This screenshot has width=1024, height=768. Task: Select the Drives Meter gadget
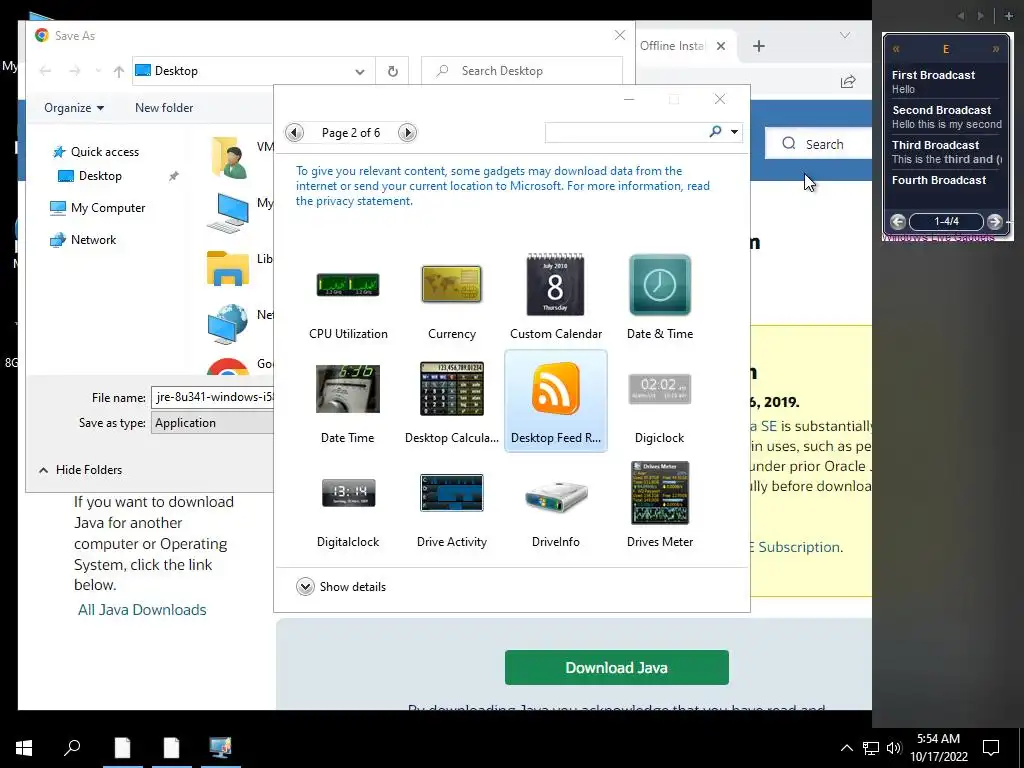pos(660,505)
